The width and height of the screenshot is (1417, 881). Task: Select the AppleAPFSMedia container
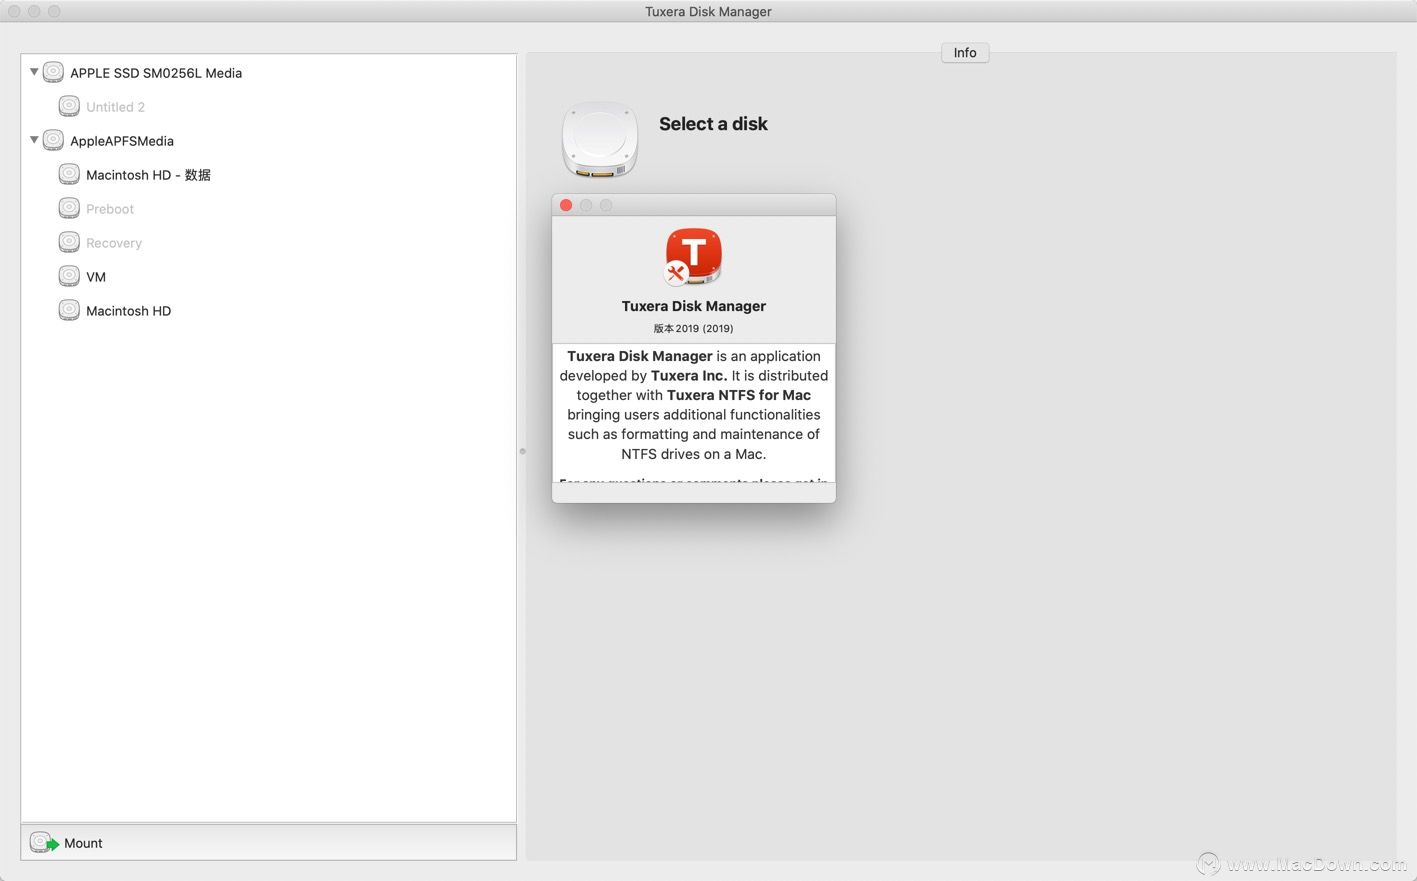pos(122,141)
